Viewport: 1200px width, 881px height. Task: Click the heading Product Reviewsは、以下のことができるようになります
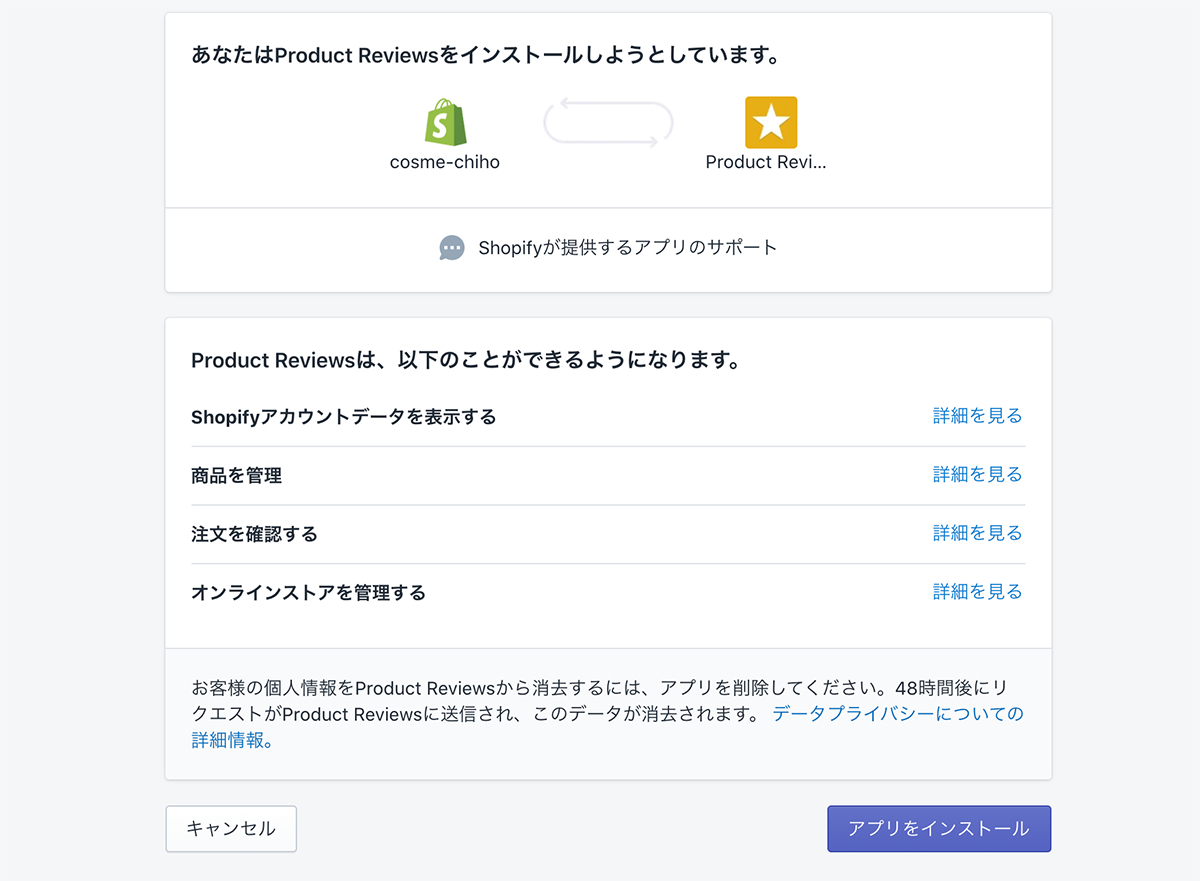tap(466, 360)
